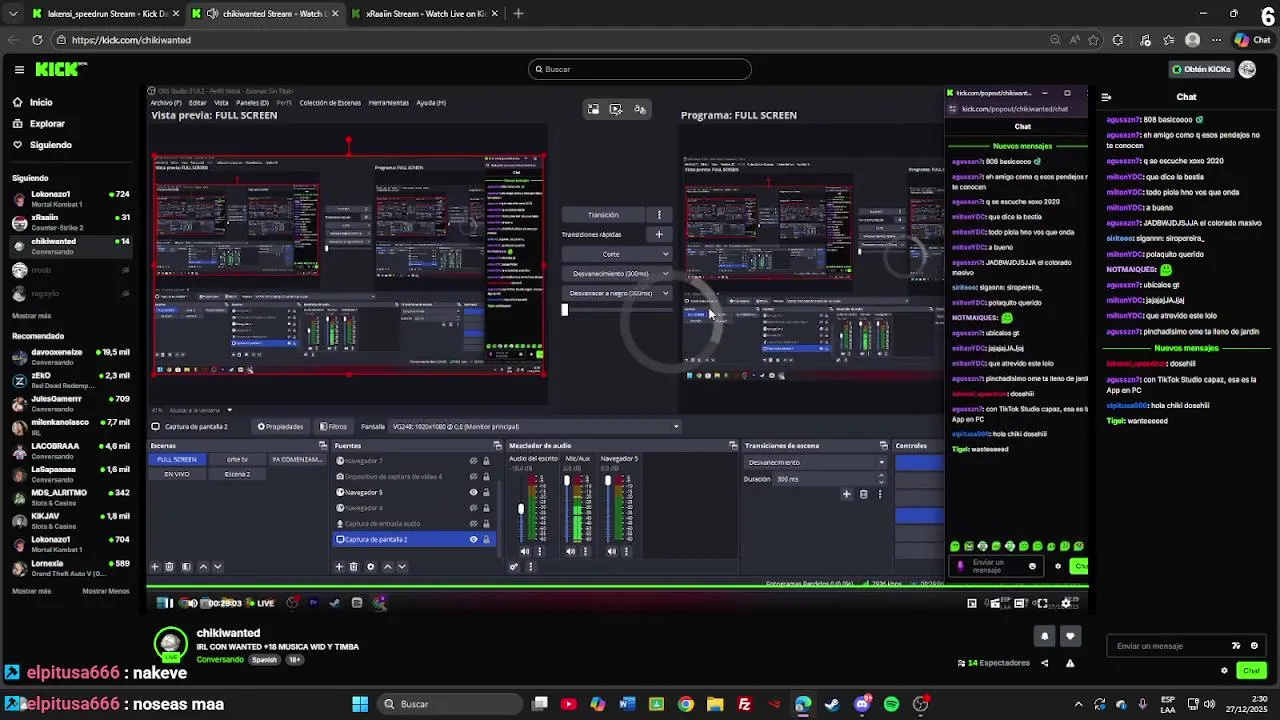
Task: Open followed channel Lokonazo1
Action: [70, 198]
